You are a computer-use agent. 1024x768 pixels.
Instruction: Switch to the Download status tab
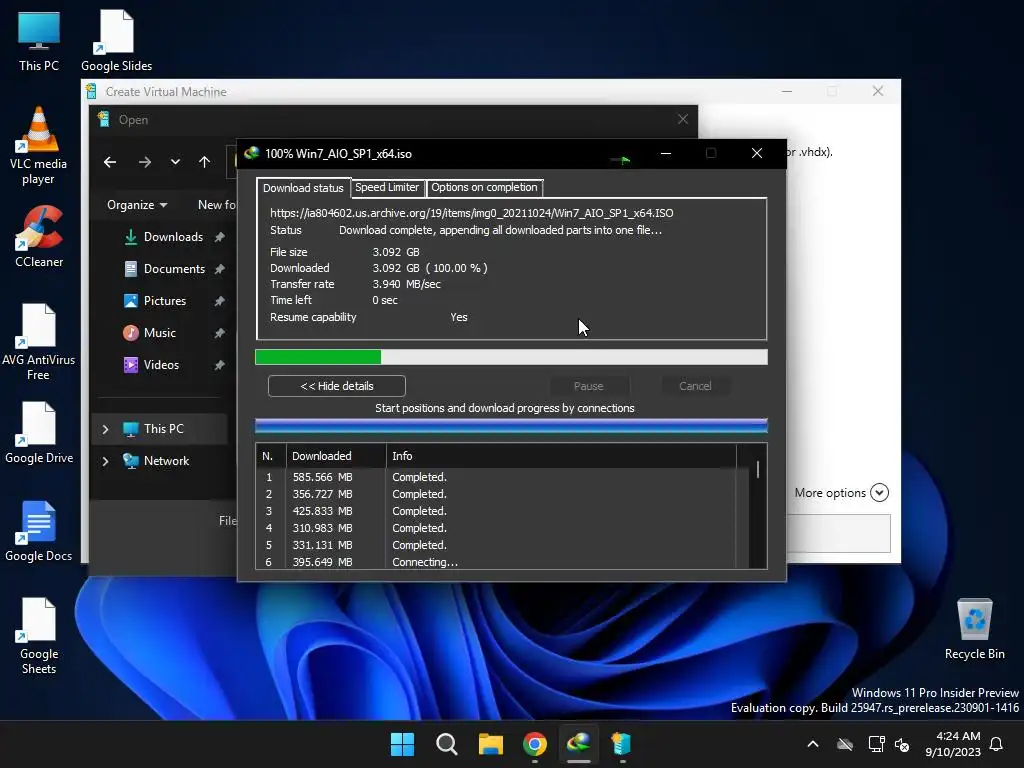click(303, 188)
